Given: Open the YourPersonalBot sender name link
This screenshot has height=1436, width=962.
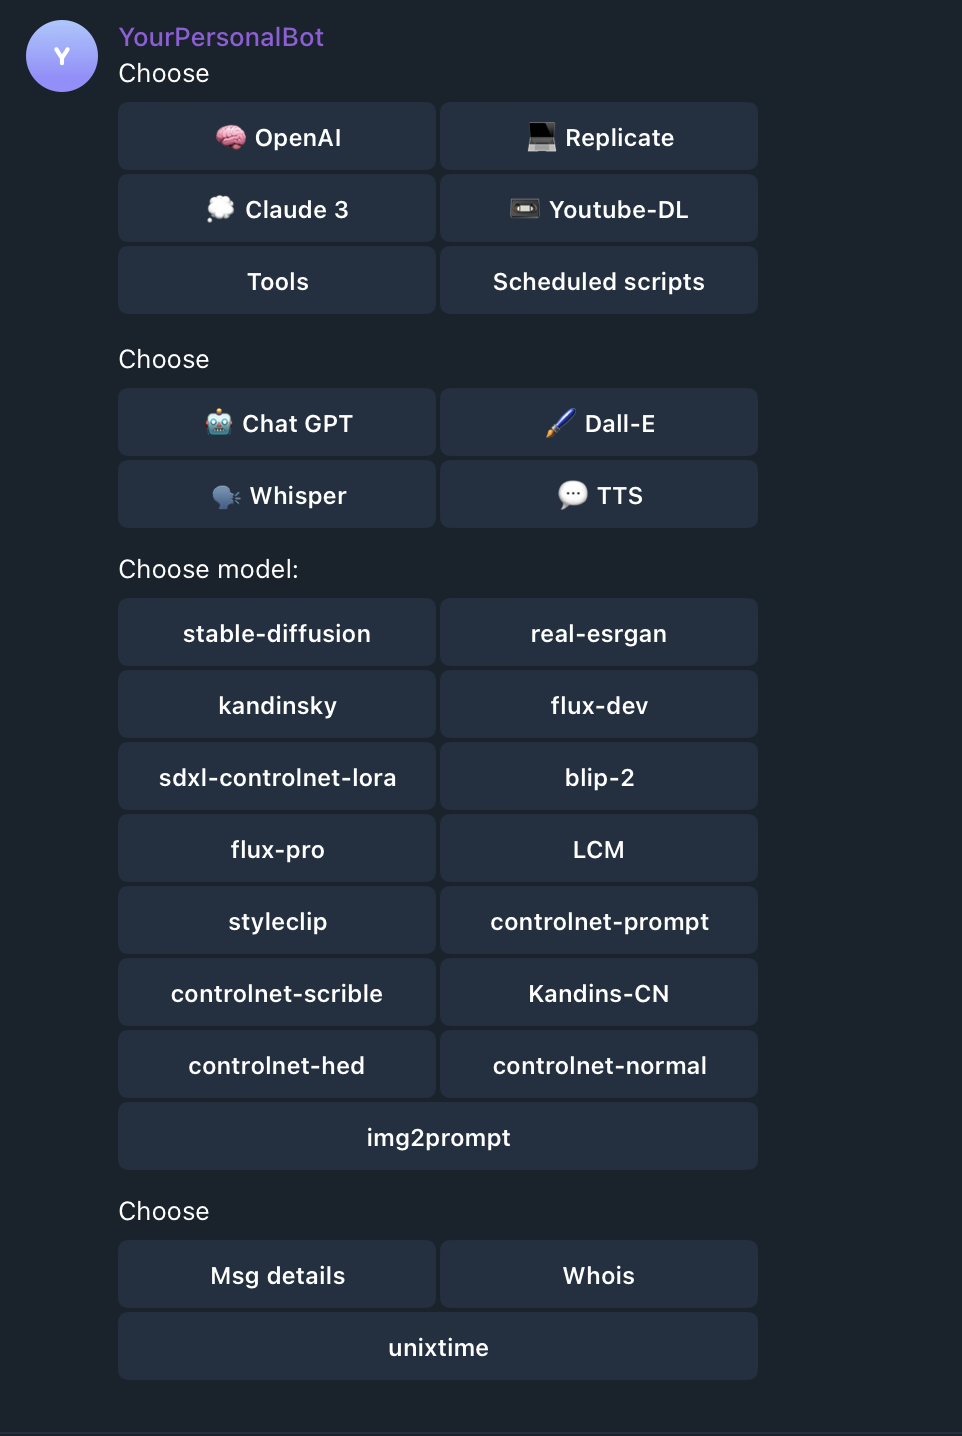Looking at the screenshot, I should (221, 37).
